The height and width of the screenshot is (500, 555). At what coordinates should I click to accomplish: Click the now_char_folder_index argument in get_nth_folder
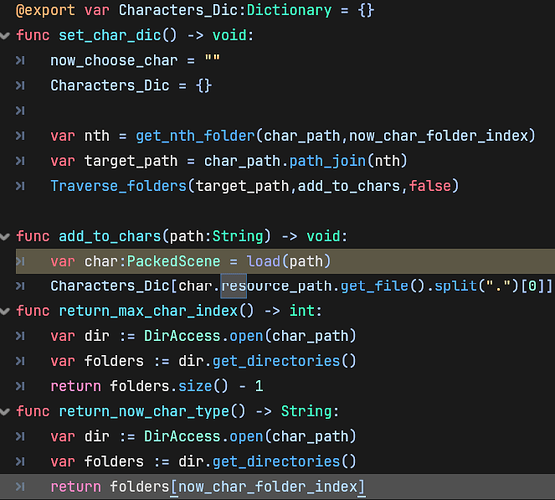(439, 136)
